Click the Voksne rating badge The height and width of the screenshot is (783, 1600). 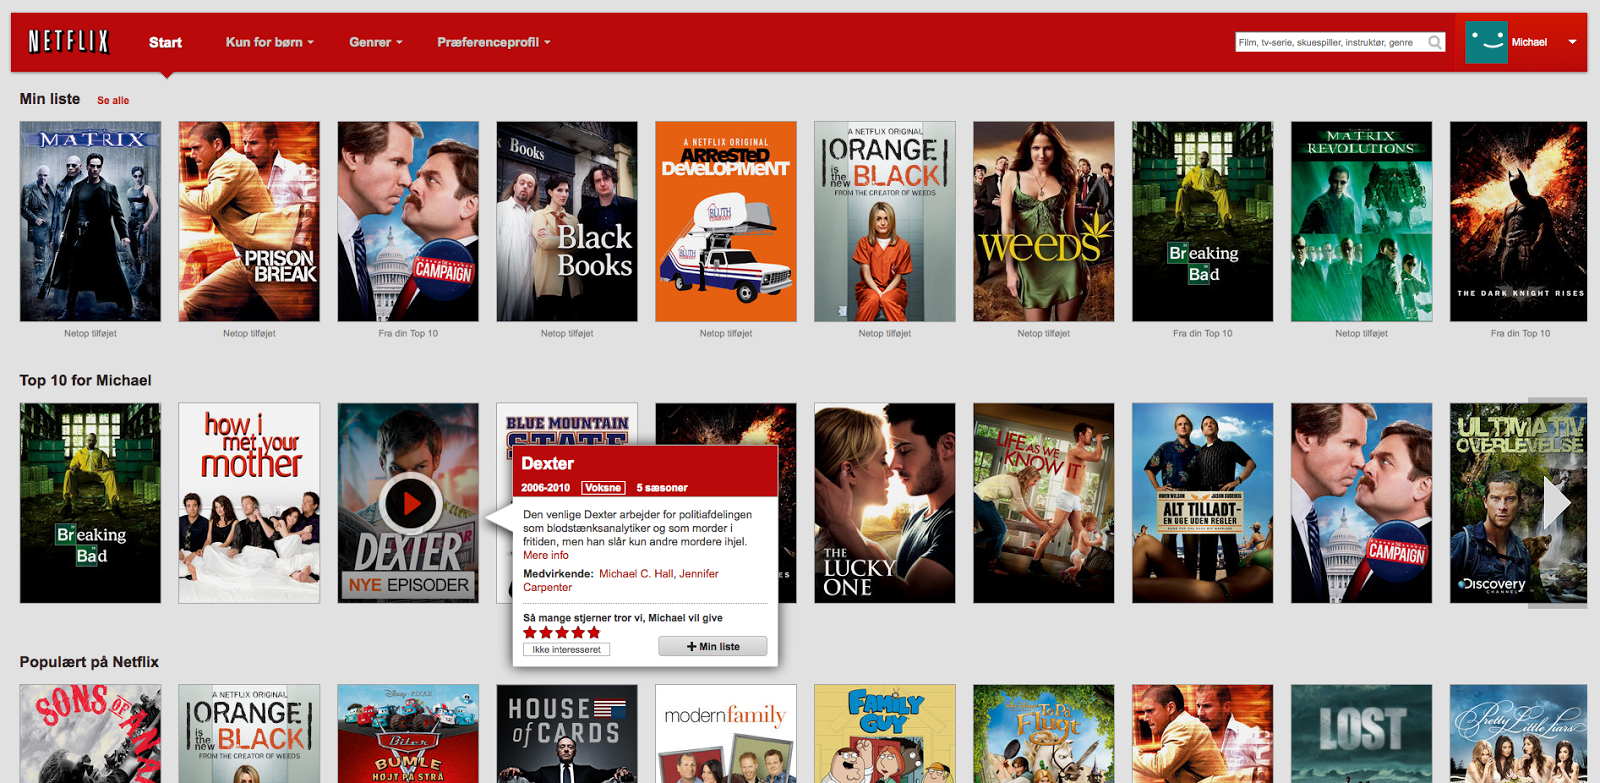603,488
